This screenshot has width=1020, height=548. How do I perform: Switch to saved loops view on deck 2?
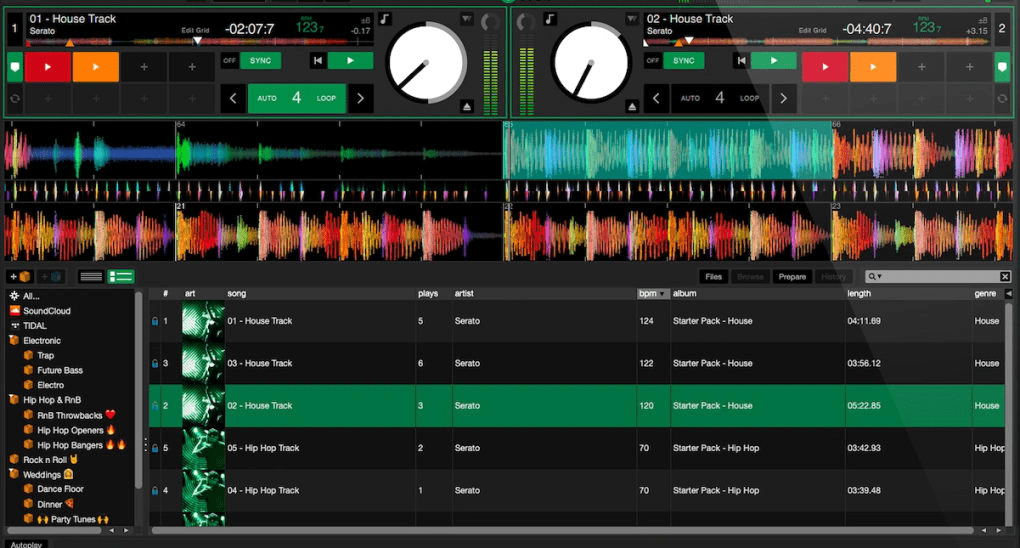coord(1002,99)
